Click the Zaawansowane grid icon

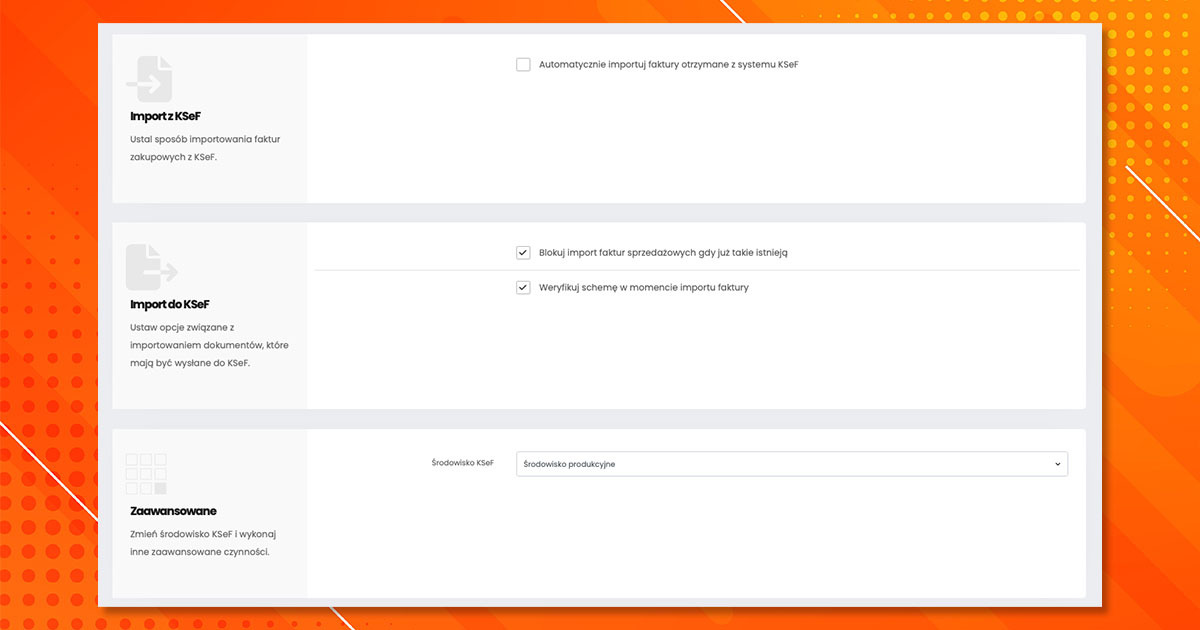[x=146, y=474]
